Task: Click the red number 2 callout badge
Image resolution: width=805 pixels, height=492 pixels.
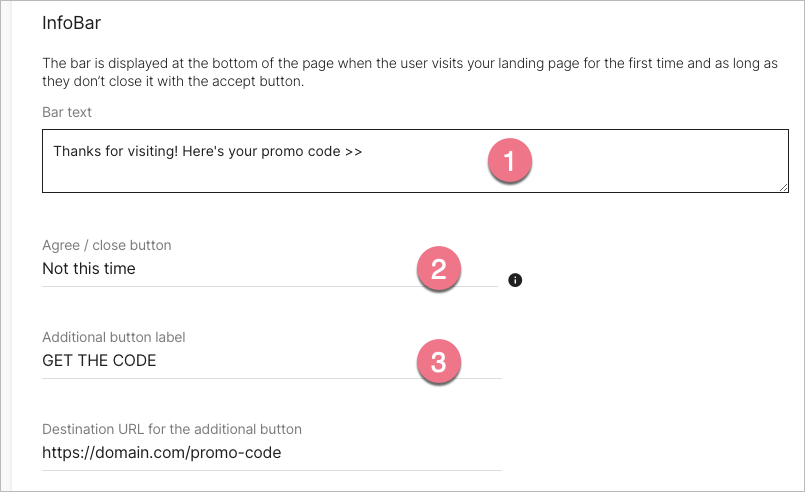Action: (437, 268)
